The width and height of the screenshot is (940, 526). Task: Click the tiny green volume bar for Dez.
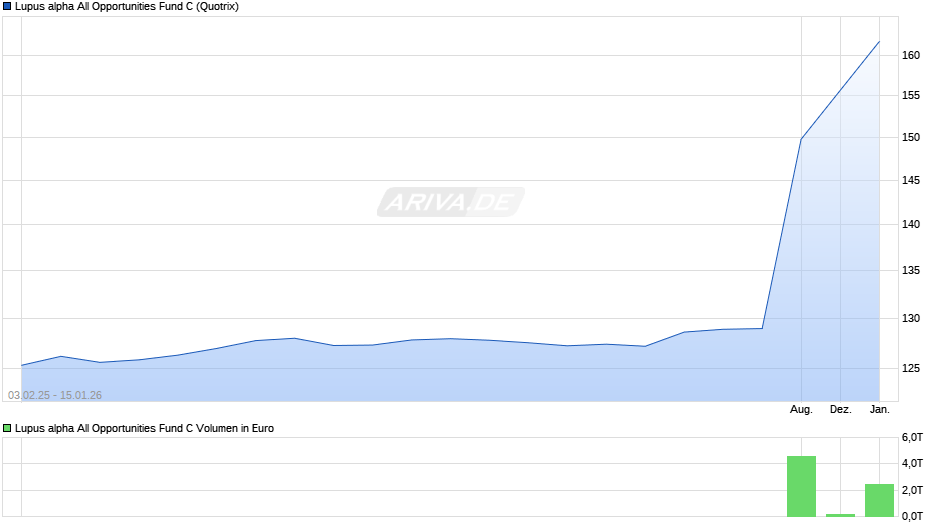tap(840, 515)
